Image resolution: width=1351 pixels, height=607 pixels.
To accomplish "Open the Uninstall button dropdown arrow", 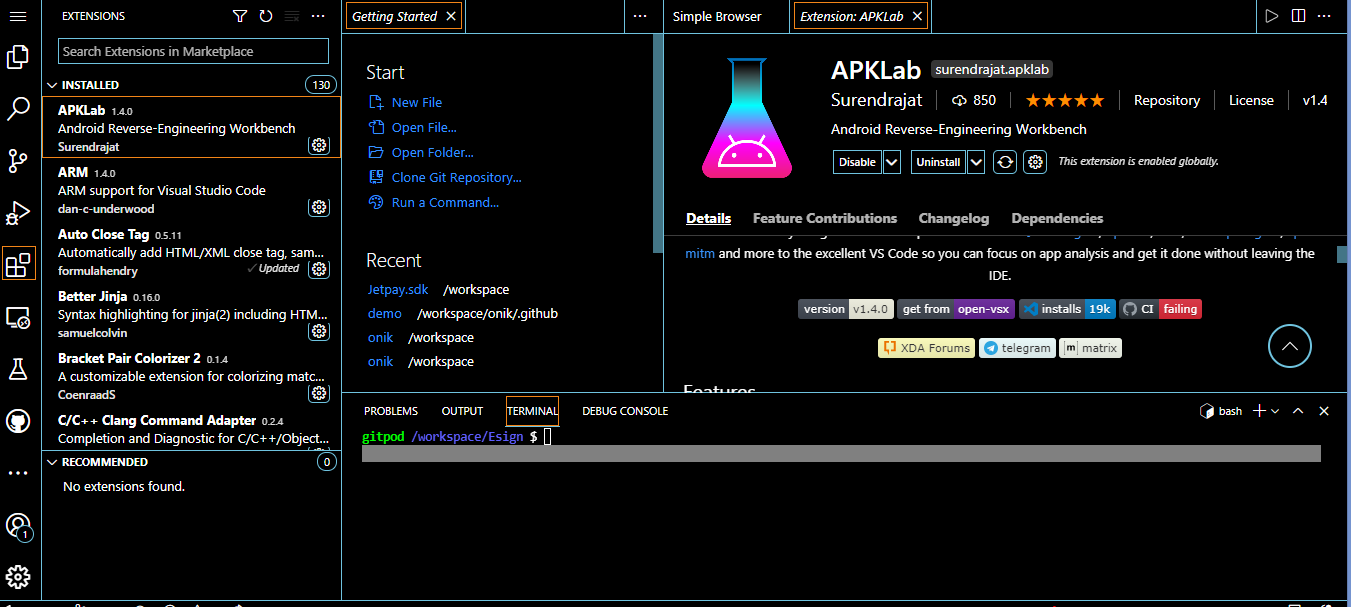I will pos(976,162).
